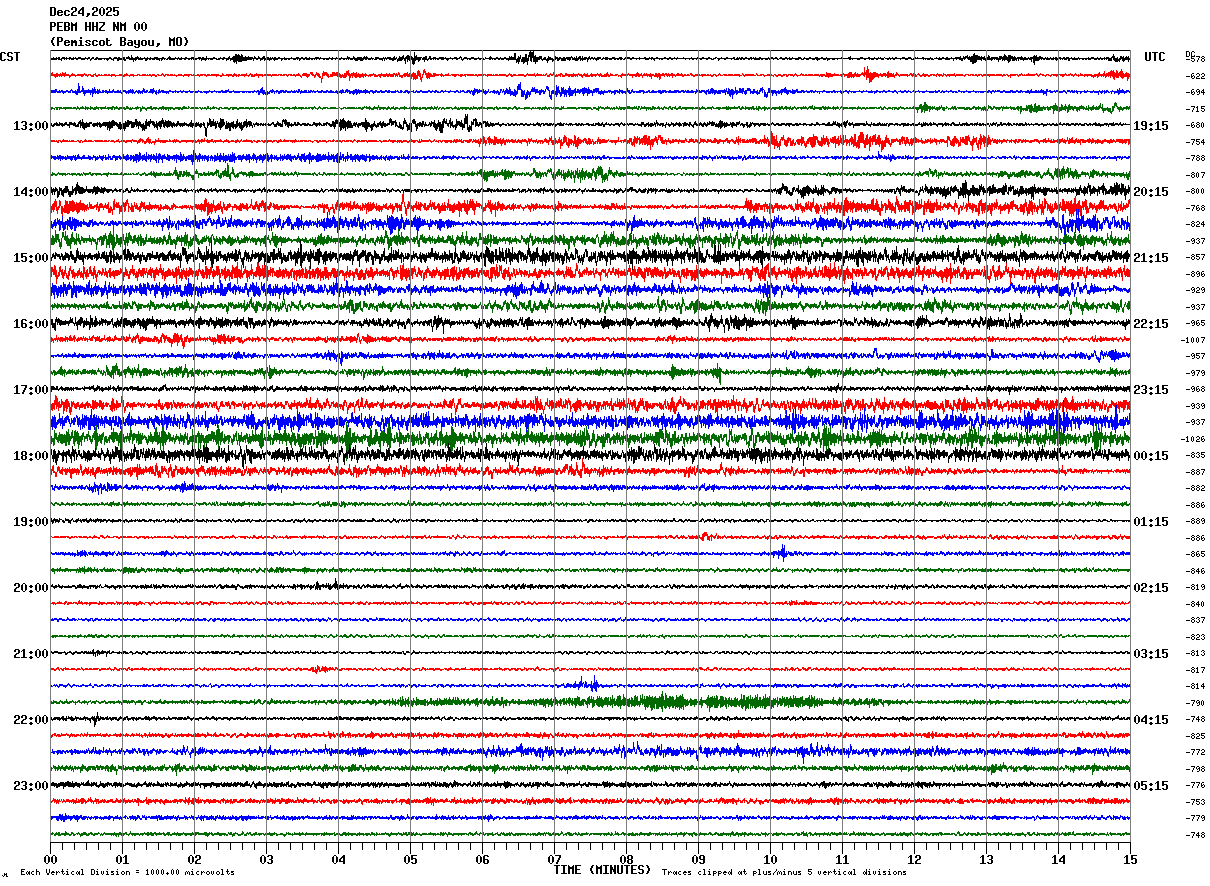Click the 03:15 UTC time label

coord(1151,654)
